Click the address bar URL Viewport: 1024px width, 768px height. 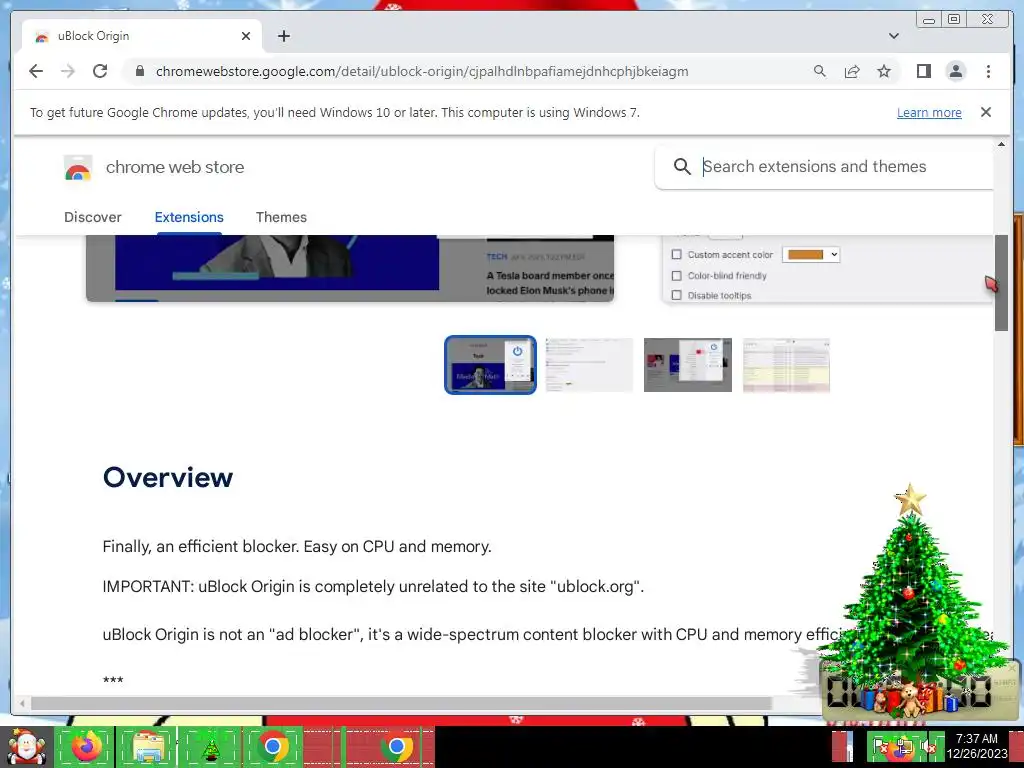pos(422,71)
